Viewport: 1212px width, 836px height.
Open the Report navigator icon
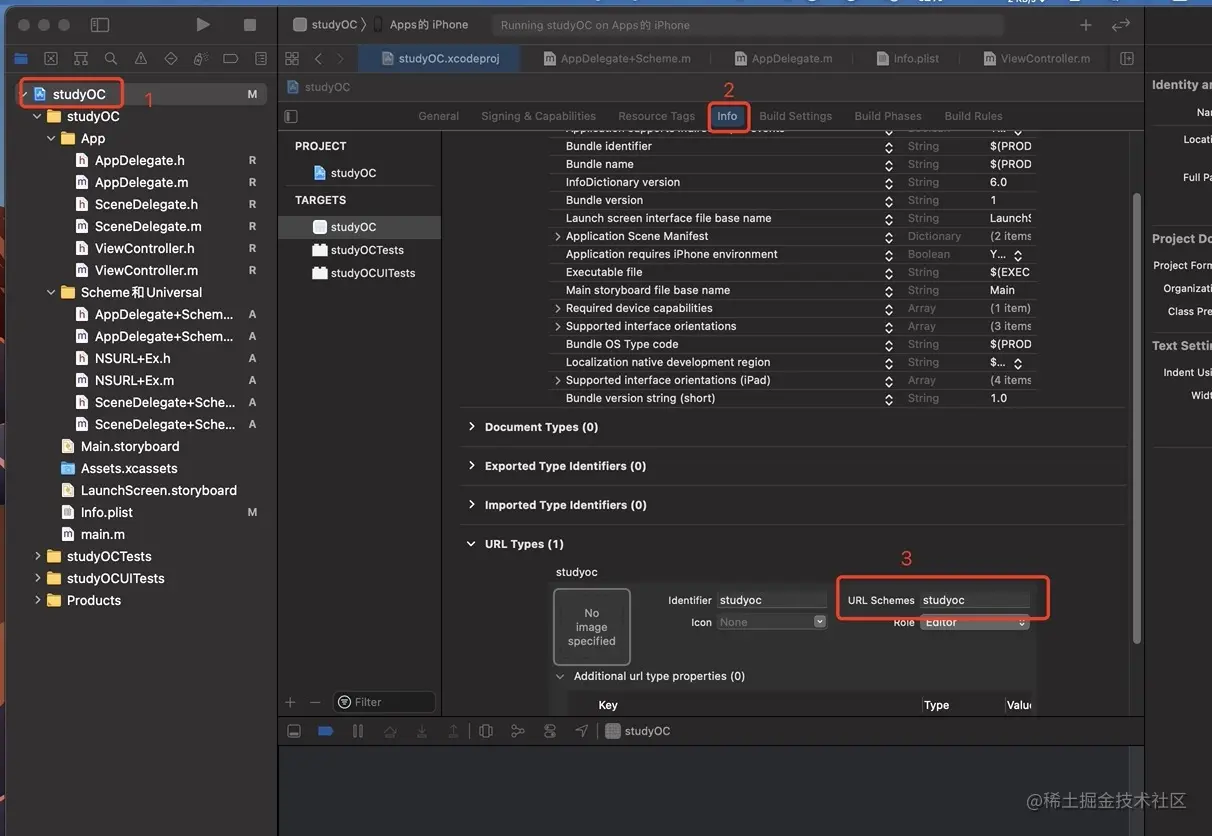pos(261,59)
